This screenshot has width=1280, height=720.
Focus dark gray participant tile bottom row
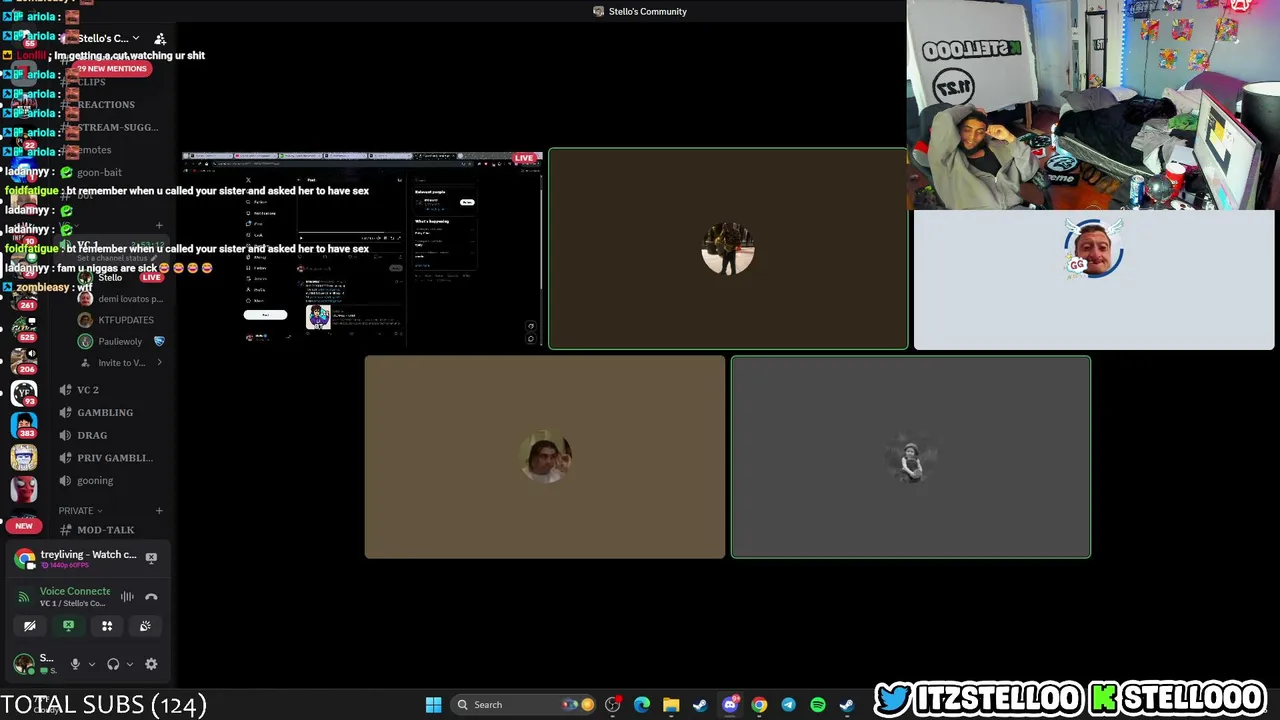pyautogui.click(x=911, y=457)
